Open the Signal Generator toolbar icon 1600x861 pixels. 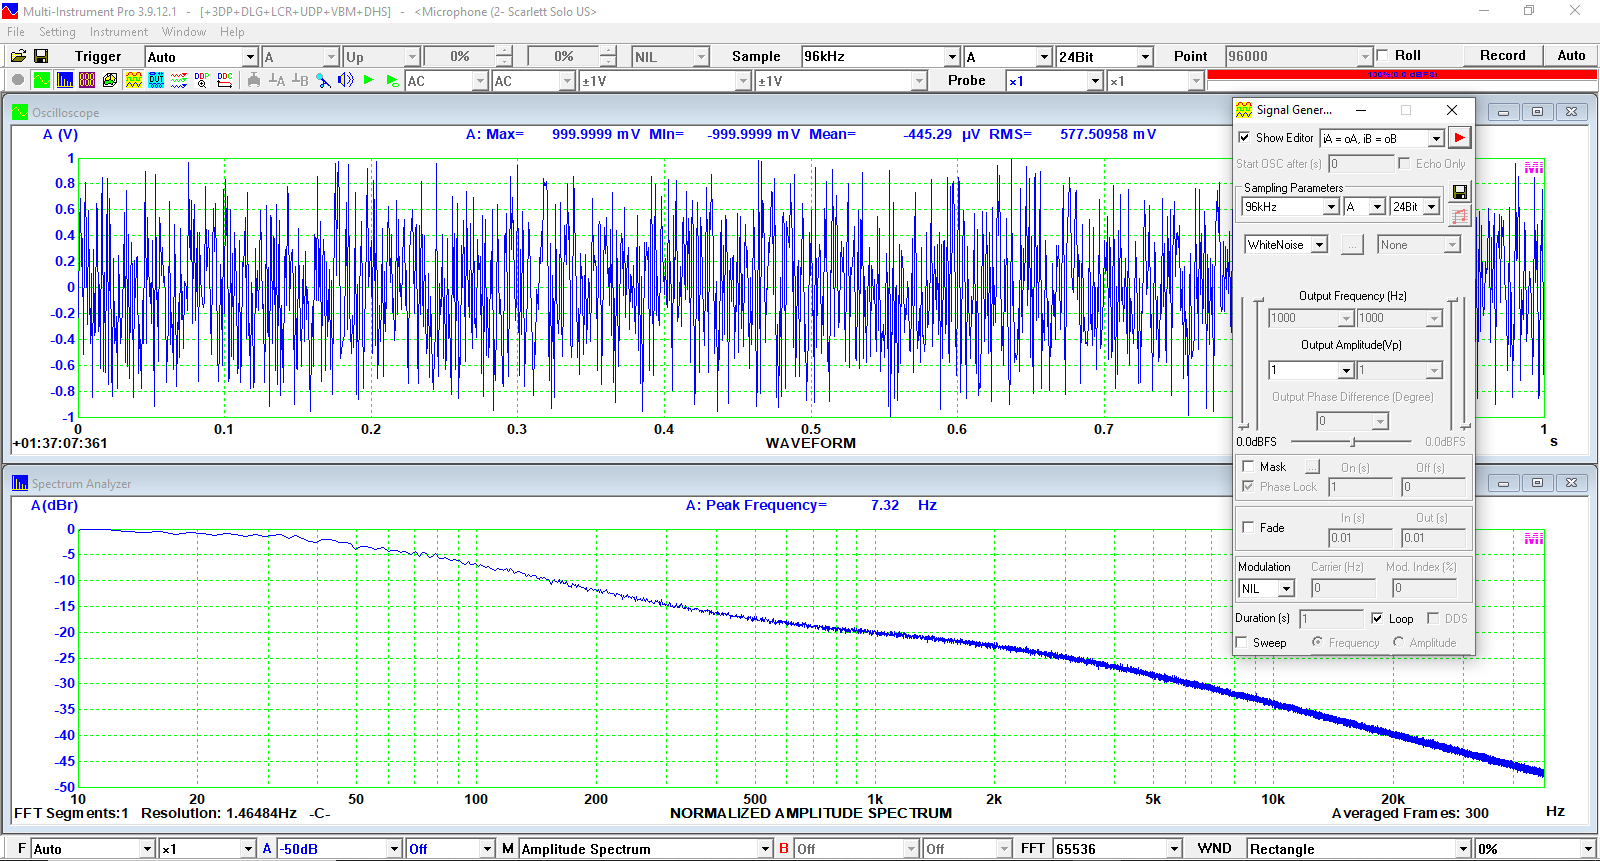point(133,81)
